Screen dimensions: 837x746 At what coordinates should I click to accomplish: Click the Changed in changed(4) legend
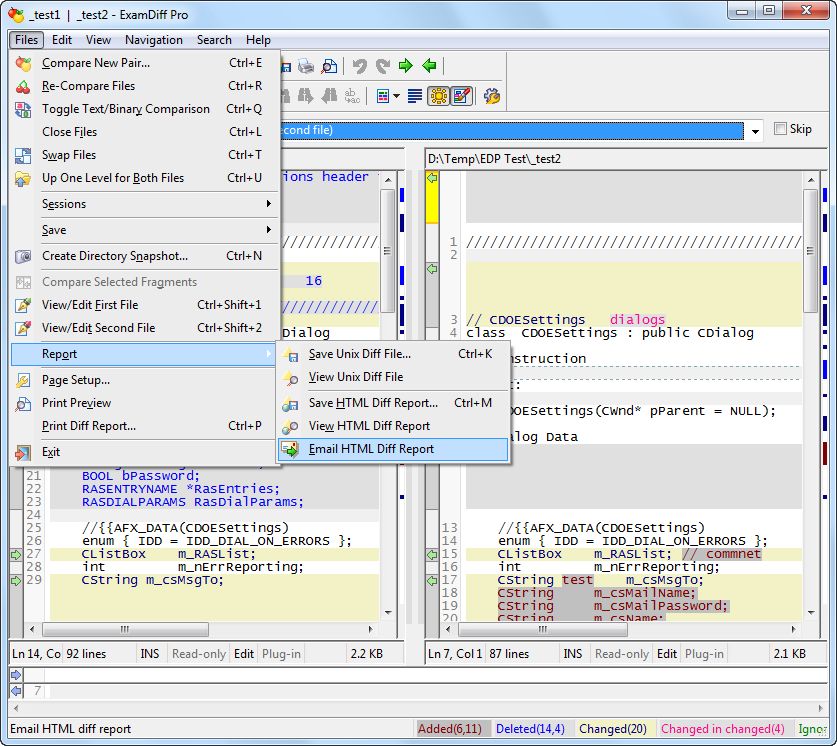pyautogui.click(x=723, y=729)
